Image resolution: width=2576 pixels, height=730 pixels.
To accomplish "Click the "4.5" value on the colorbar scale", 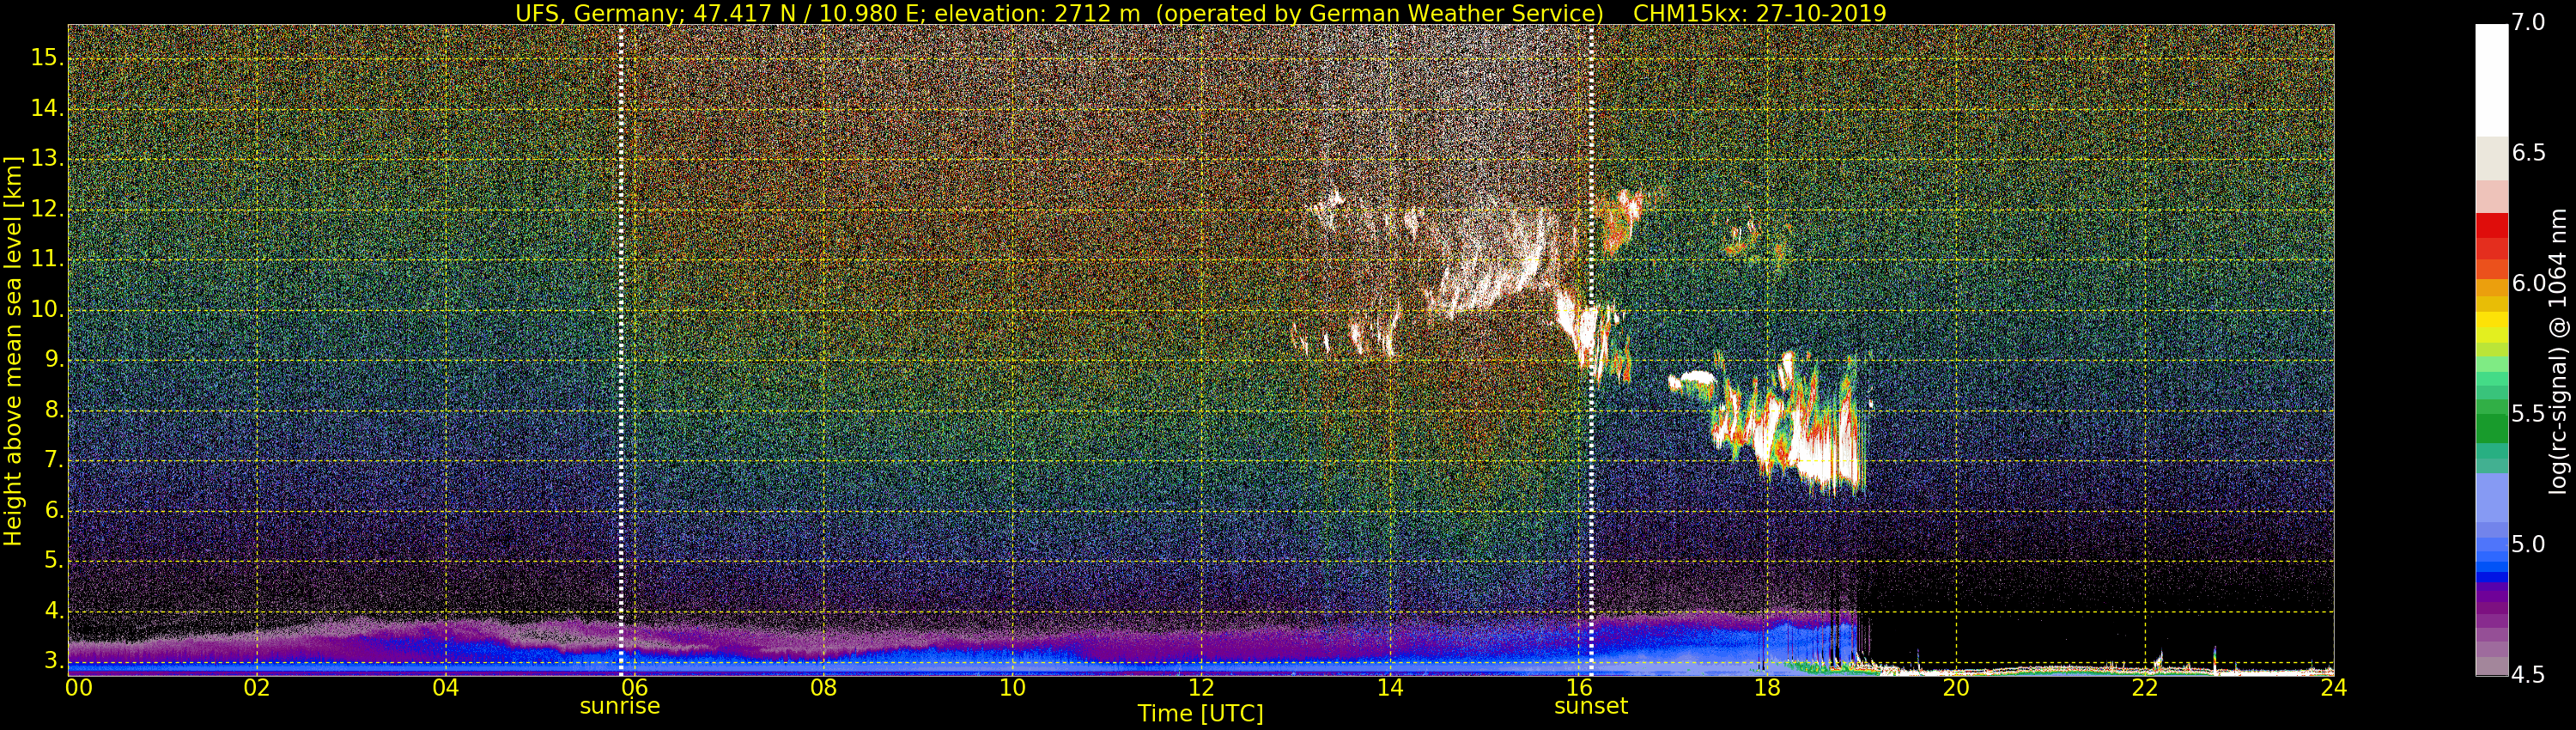I will pyautogui.click(x=2528, y=675).
